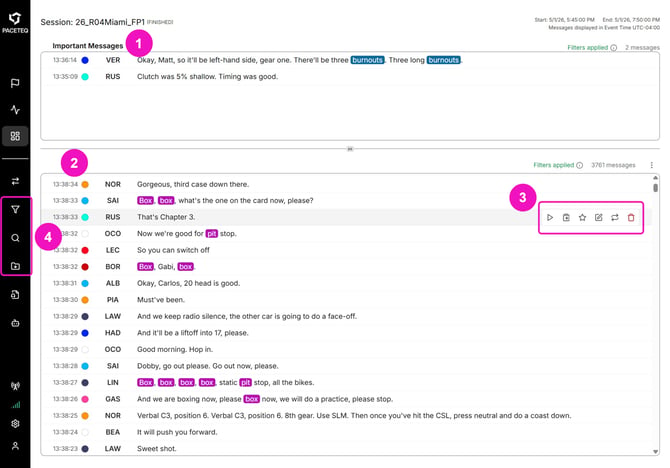Click info icon beside Important Messages filters applied
670x468 pixels.
coord(614,47)
